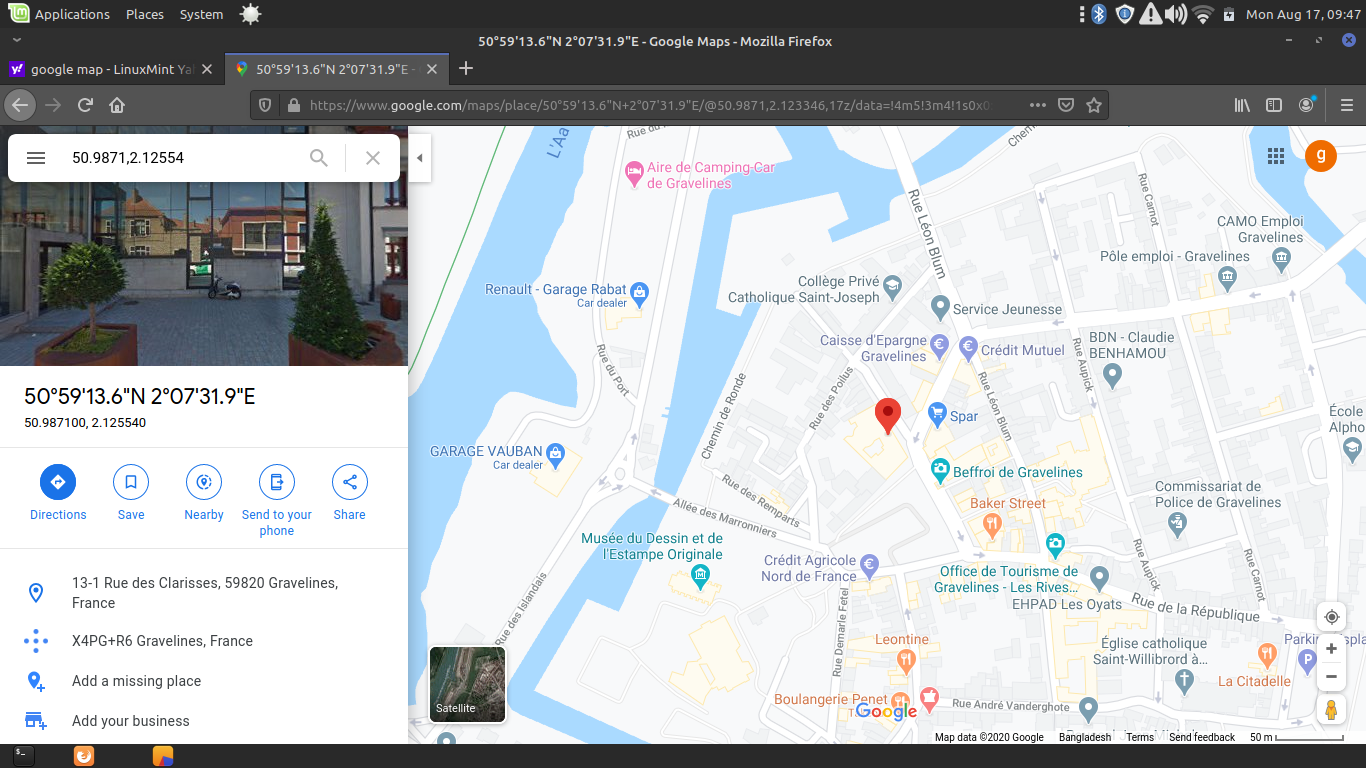Image resolution: width=1366 pixels, height=768 pixels.
Task: Open page actions three-dot menu
Action: 1038,105
